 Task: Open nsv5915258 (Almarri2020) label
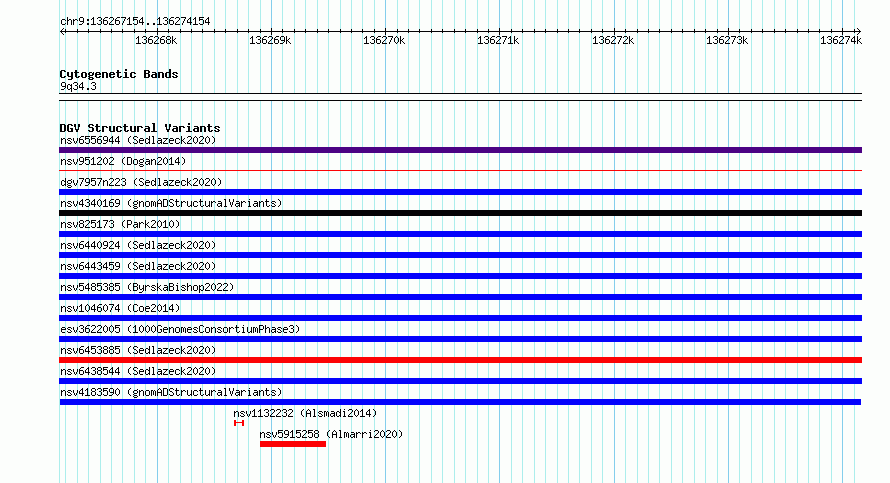pos(331,434)
